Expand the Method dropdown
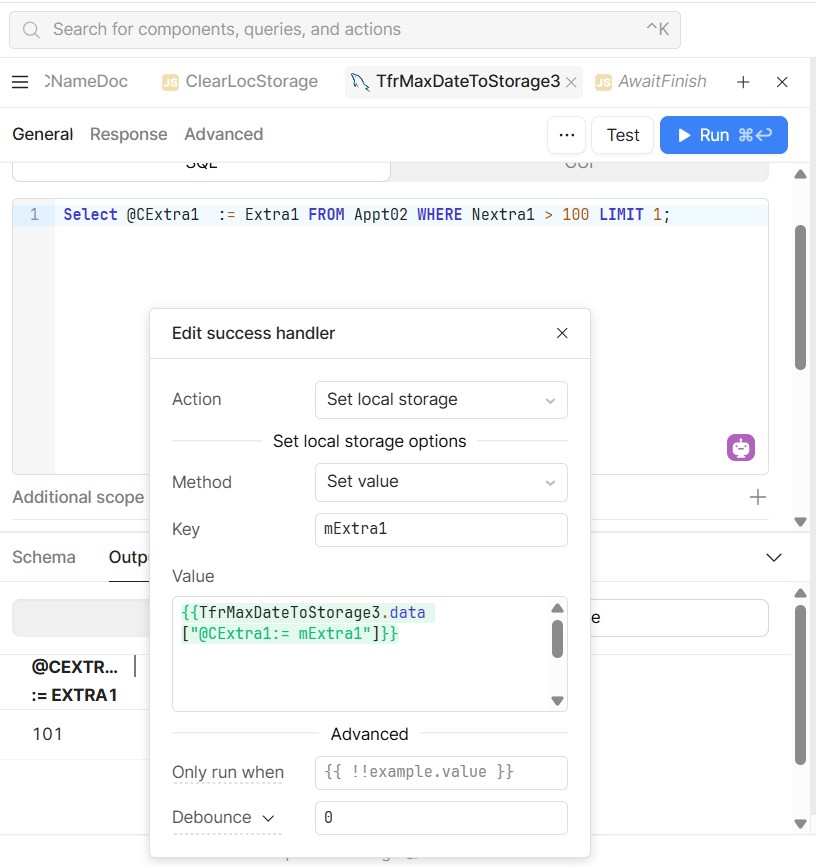This screenshot has width=816, height=867. [440, 482]
